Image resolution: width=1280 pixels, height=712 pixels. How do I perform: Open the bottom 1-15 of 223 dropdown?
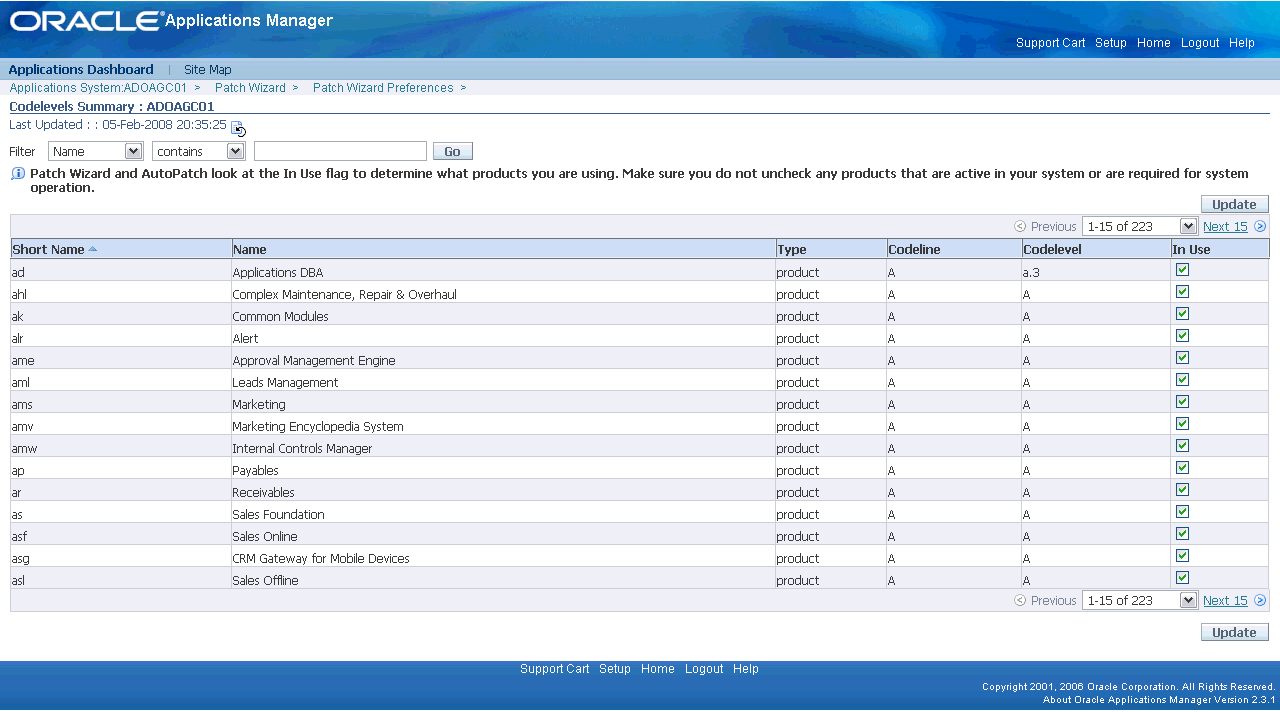tap(1139, 601)
